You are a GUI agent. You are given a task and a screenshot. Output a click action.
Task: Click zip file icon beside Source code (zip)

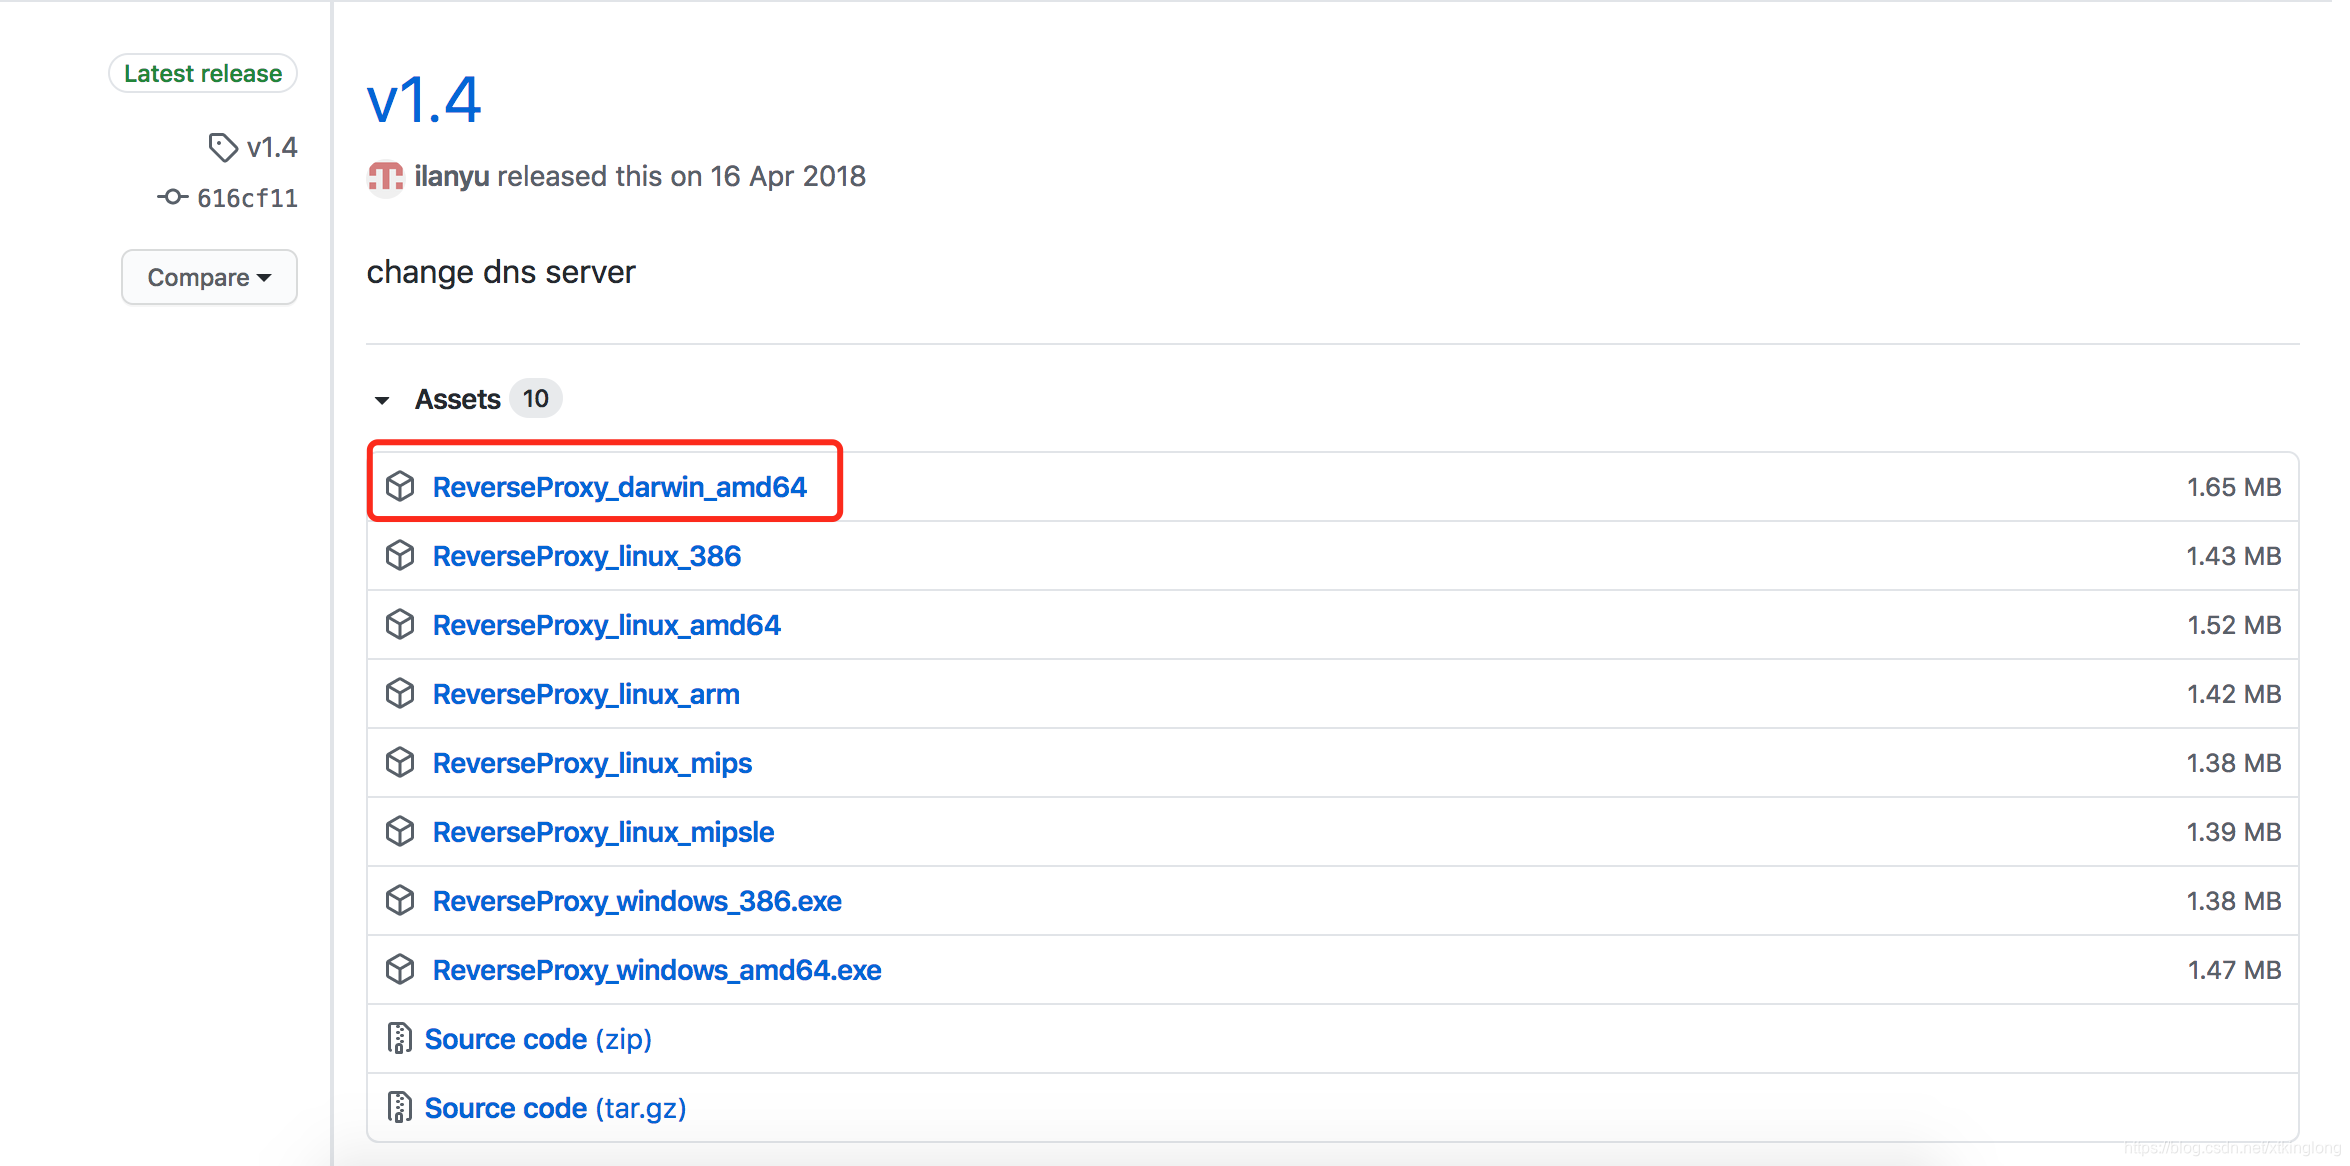[399, 1039]
